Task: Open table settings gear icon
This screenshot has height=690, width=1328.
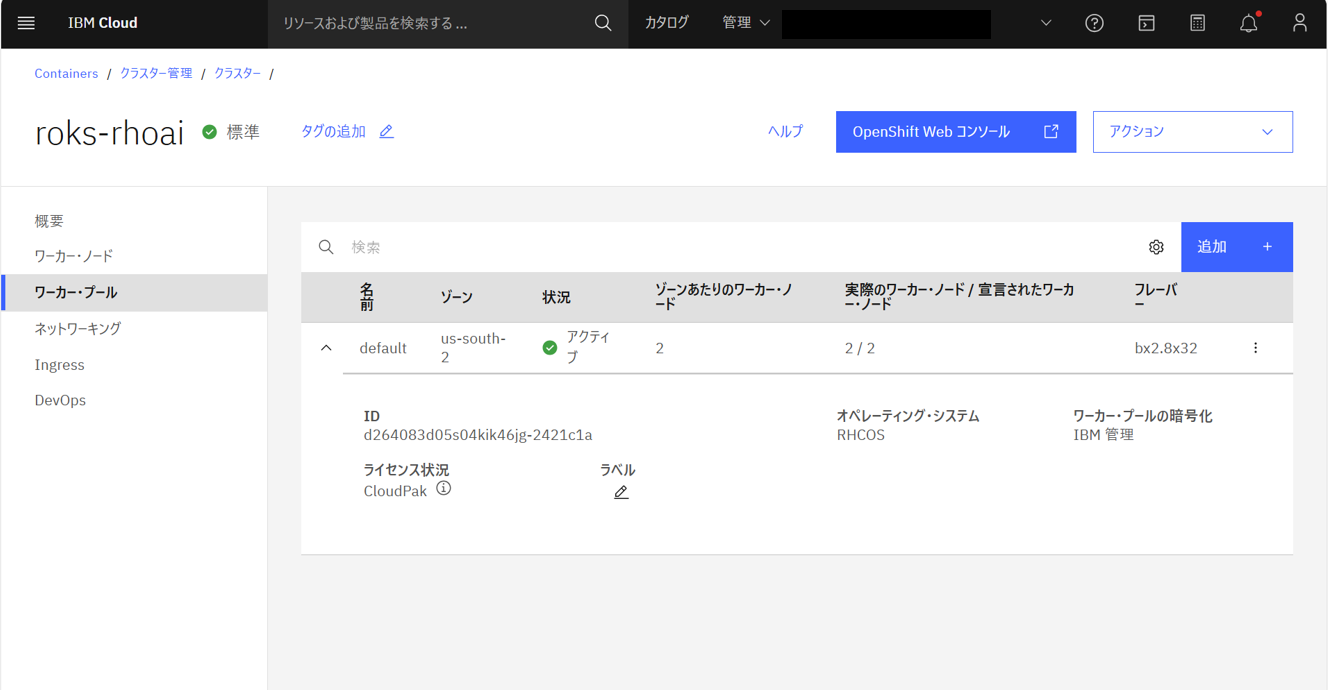Action: (1156, 247)
